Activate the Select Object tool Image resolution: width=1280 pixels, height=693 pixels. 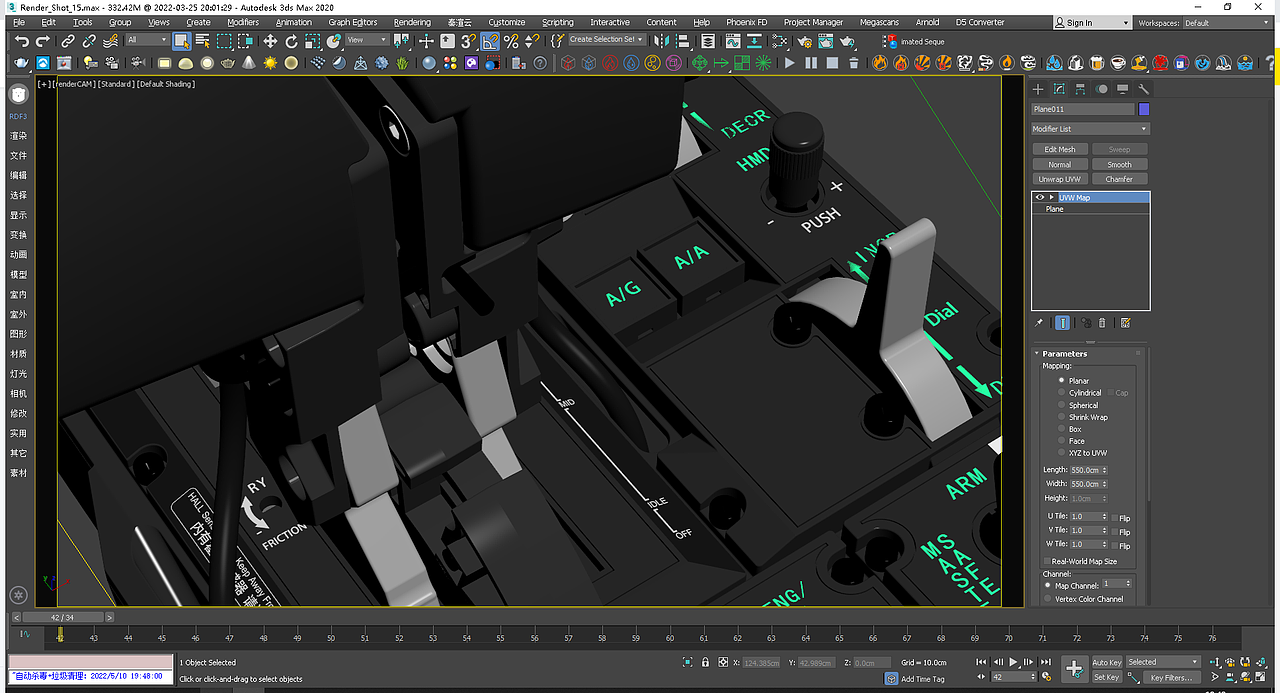(x=181, y=41)
